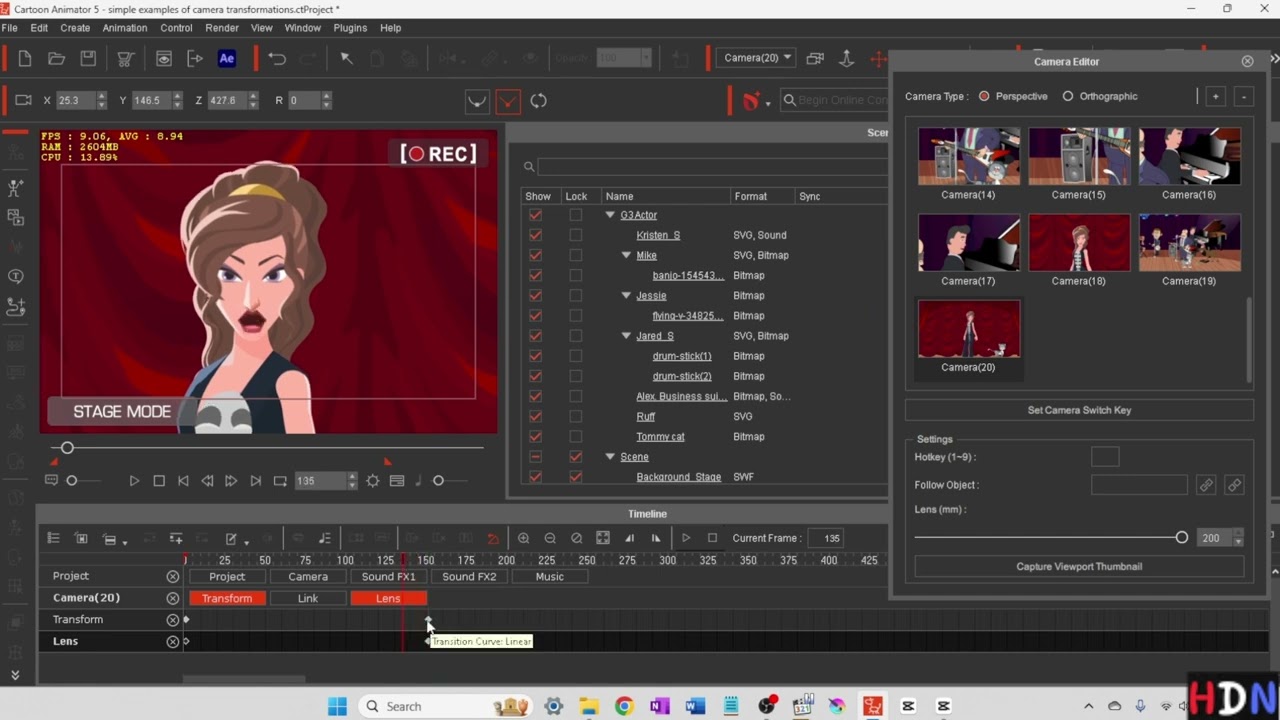Toggle Show checkbox for Kristen_S
1280x720 pixels.
point(536,235)
